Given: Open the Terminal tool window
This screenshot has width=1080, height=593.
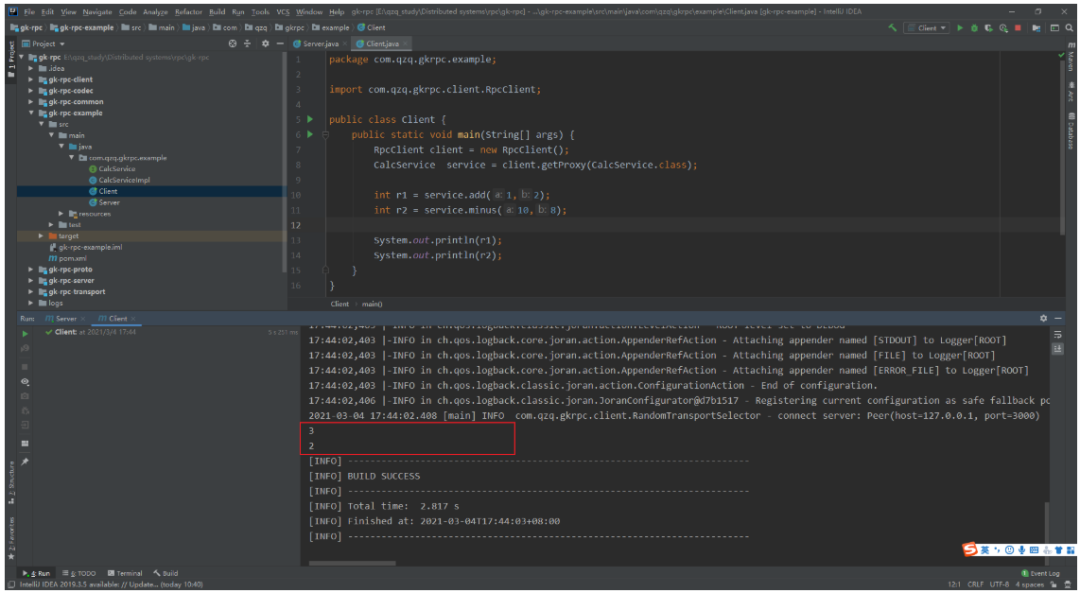Looking at the screenshot, I should tap(126, 573).
